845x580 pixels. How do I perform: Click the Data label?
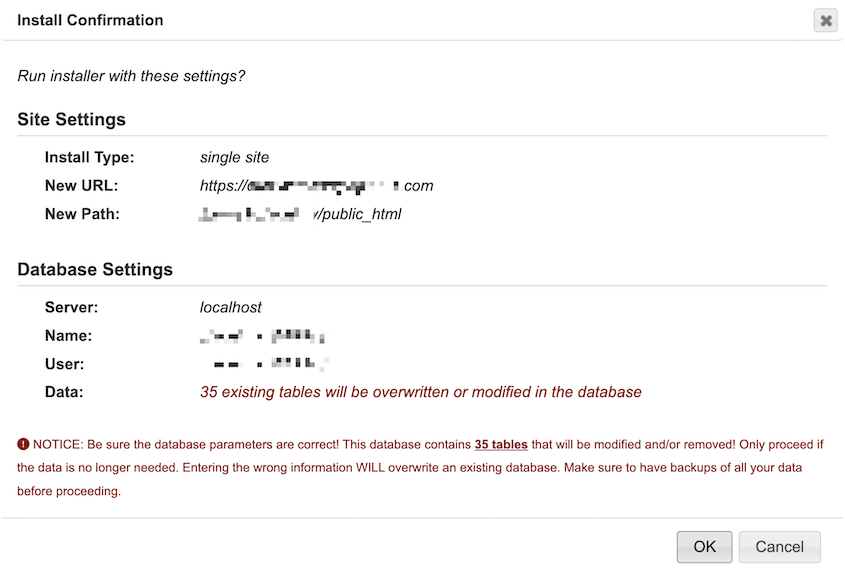(x=64, y=392)
